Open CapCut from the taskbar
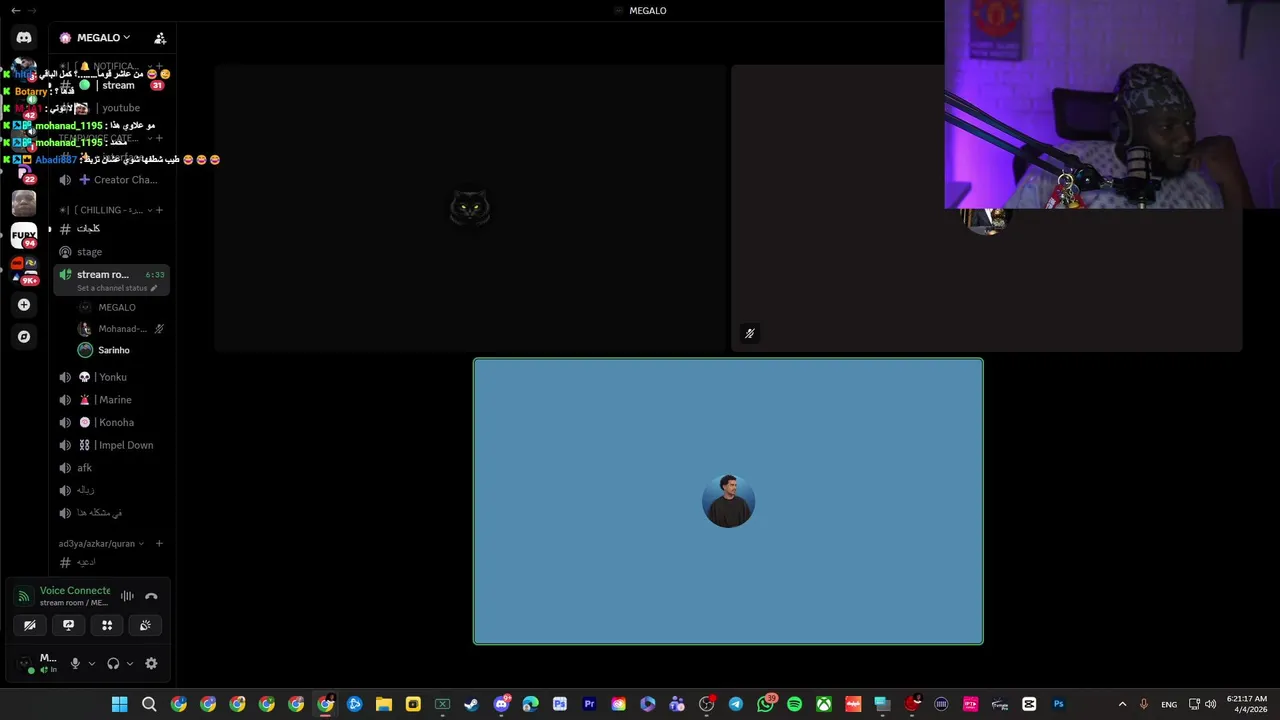Image resolution: width=1280 pixels, height=720 pixels. (x=1029, y=704)
